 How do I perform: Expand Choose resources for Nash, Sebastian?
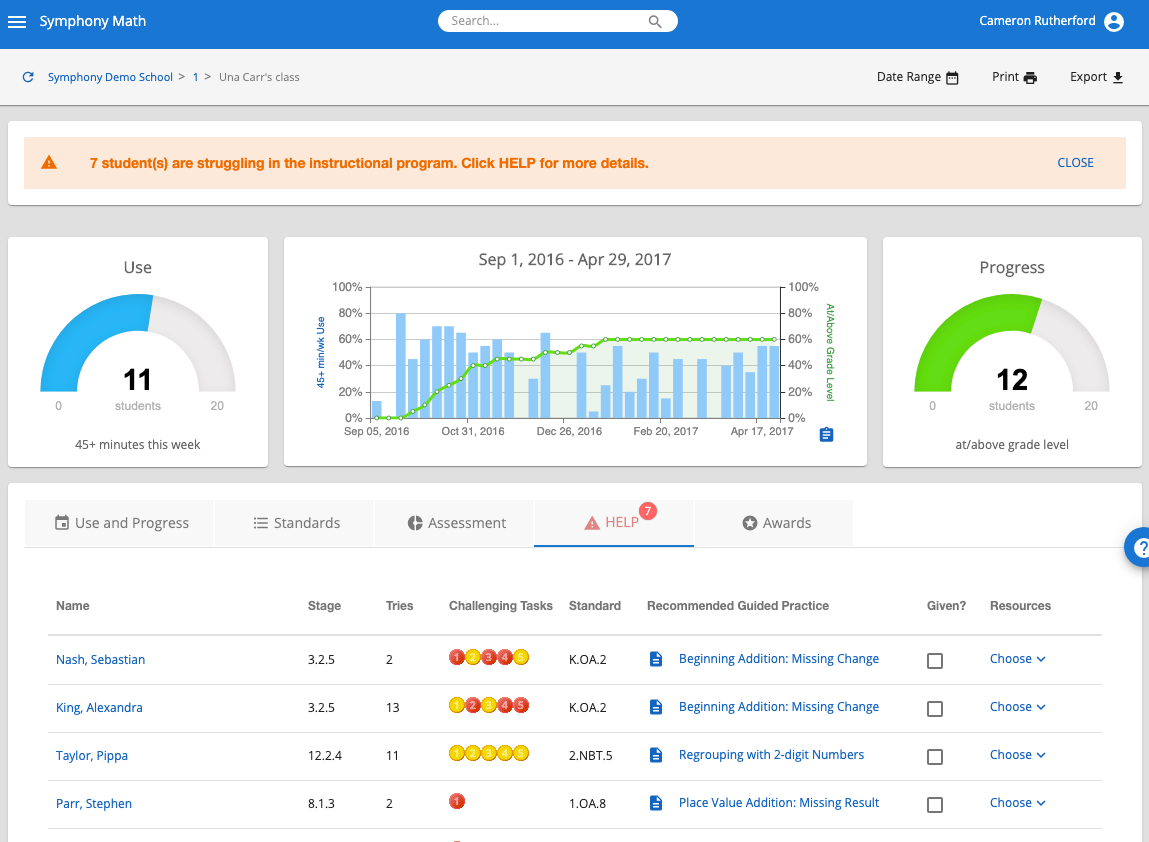click(x=1018, y=659)
